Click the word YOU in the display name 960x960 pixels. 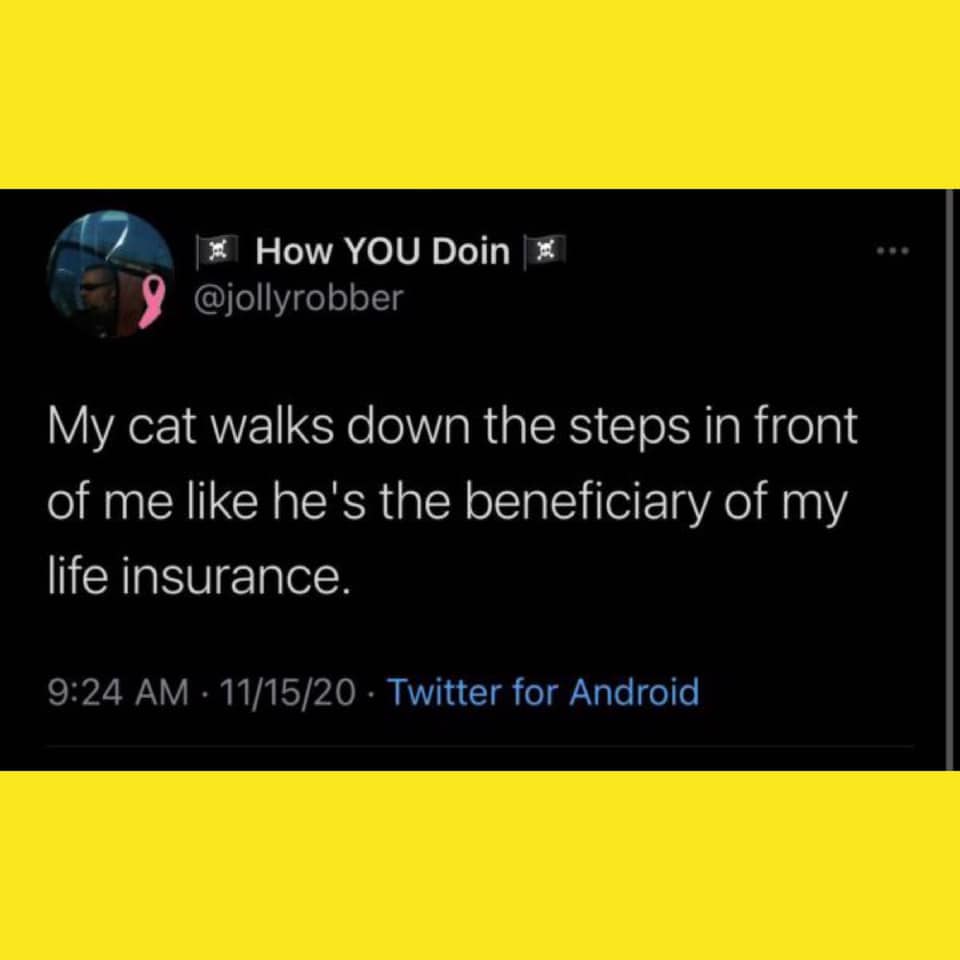pos(383,251)
